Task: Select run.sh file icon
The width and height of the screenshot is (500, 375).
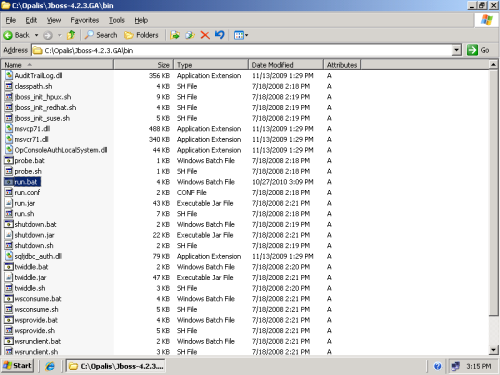Action: click(9, 214)
